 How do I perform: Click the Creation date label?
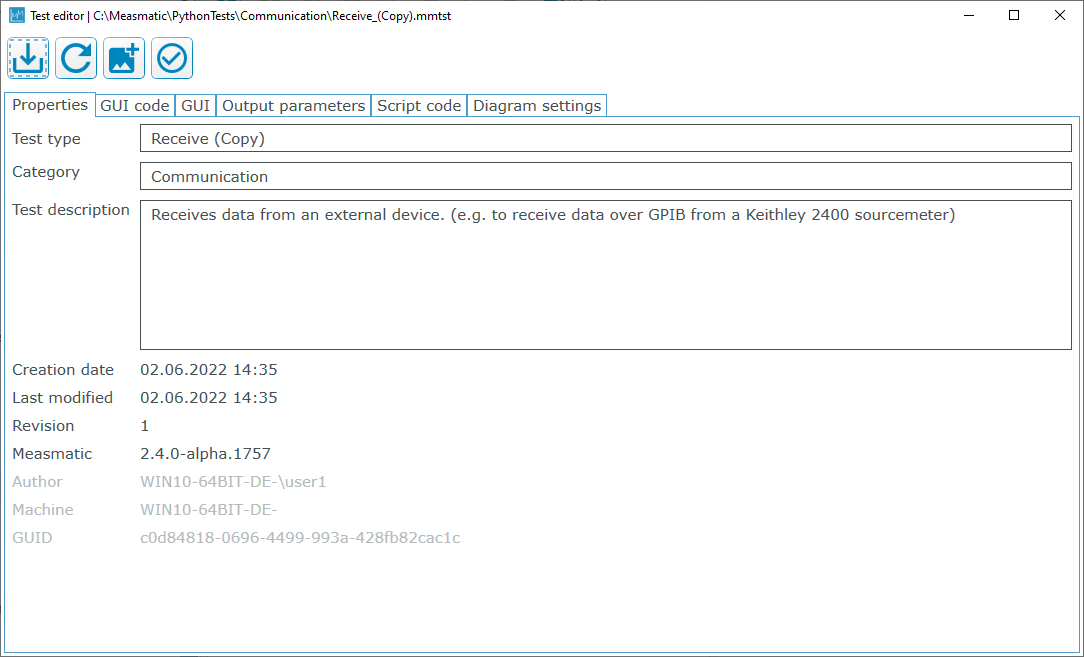pyautogui.click(x=63, y=370)
